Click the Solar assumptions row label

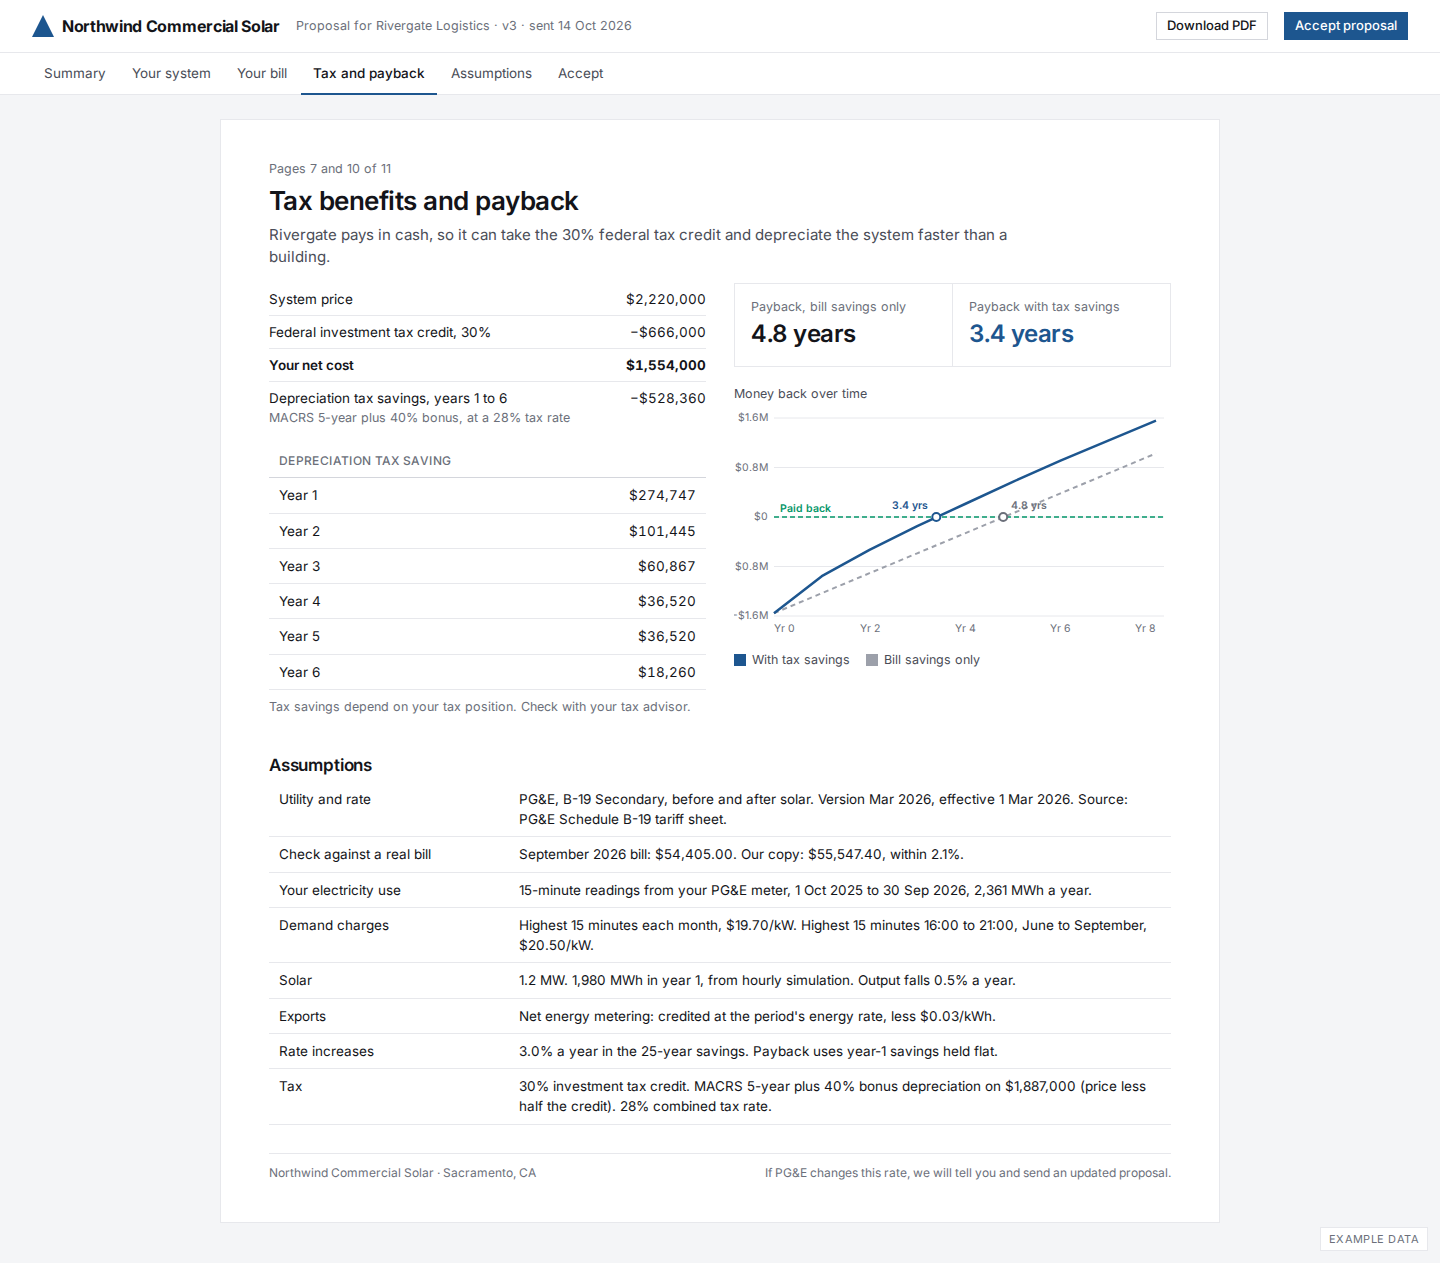[295, 980]
